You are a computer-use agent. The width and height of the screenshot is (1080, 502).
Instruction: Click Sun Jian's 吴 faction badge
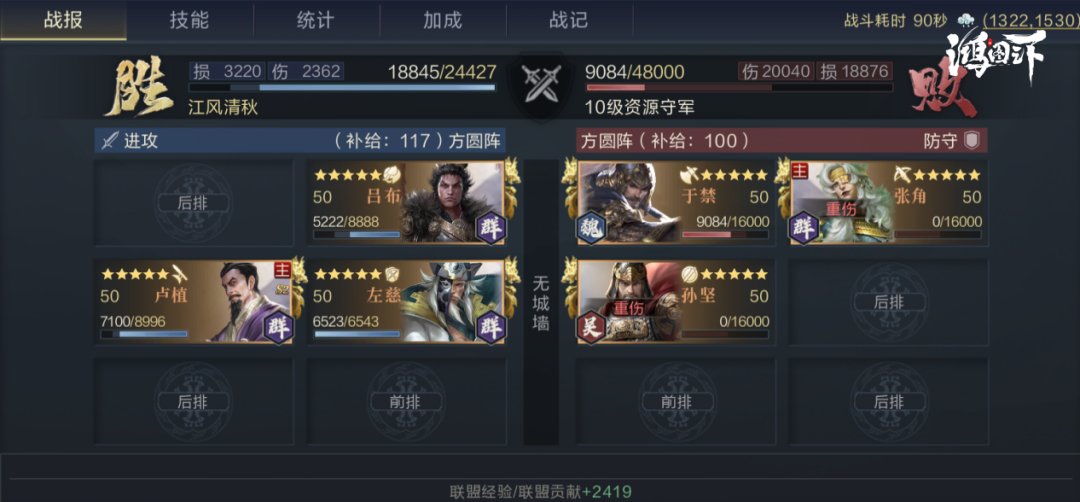tap(592, 328)
